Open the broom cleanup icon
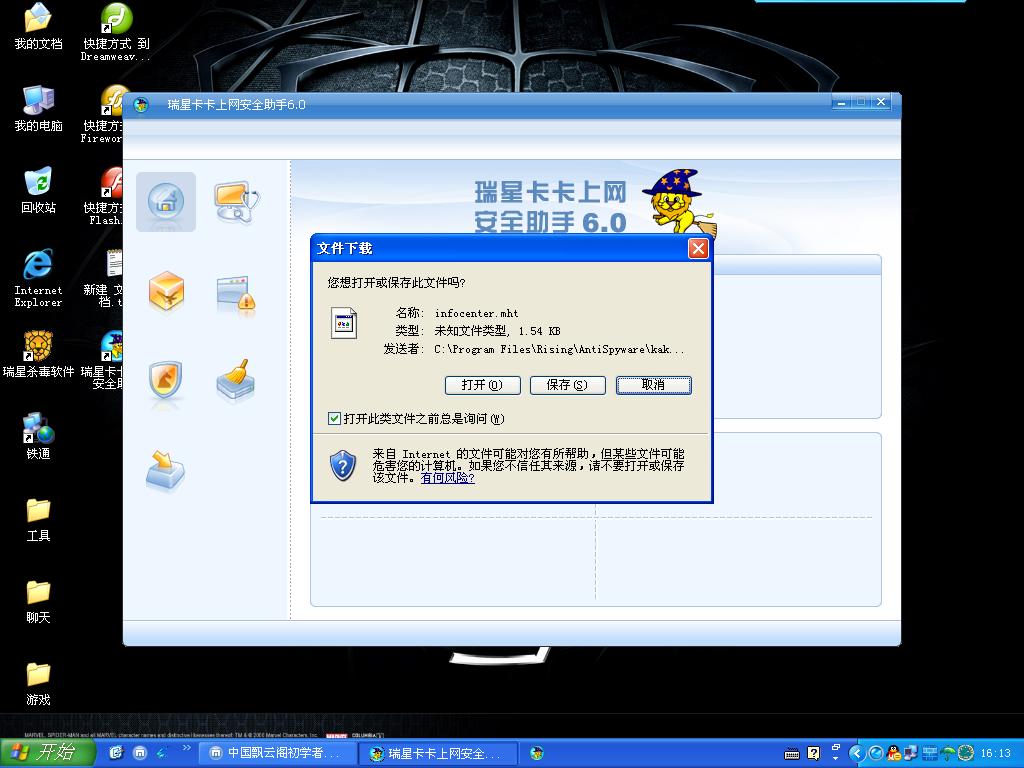 tap(235, 379)
